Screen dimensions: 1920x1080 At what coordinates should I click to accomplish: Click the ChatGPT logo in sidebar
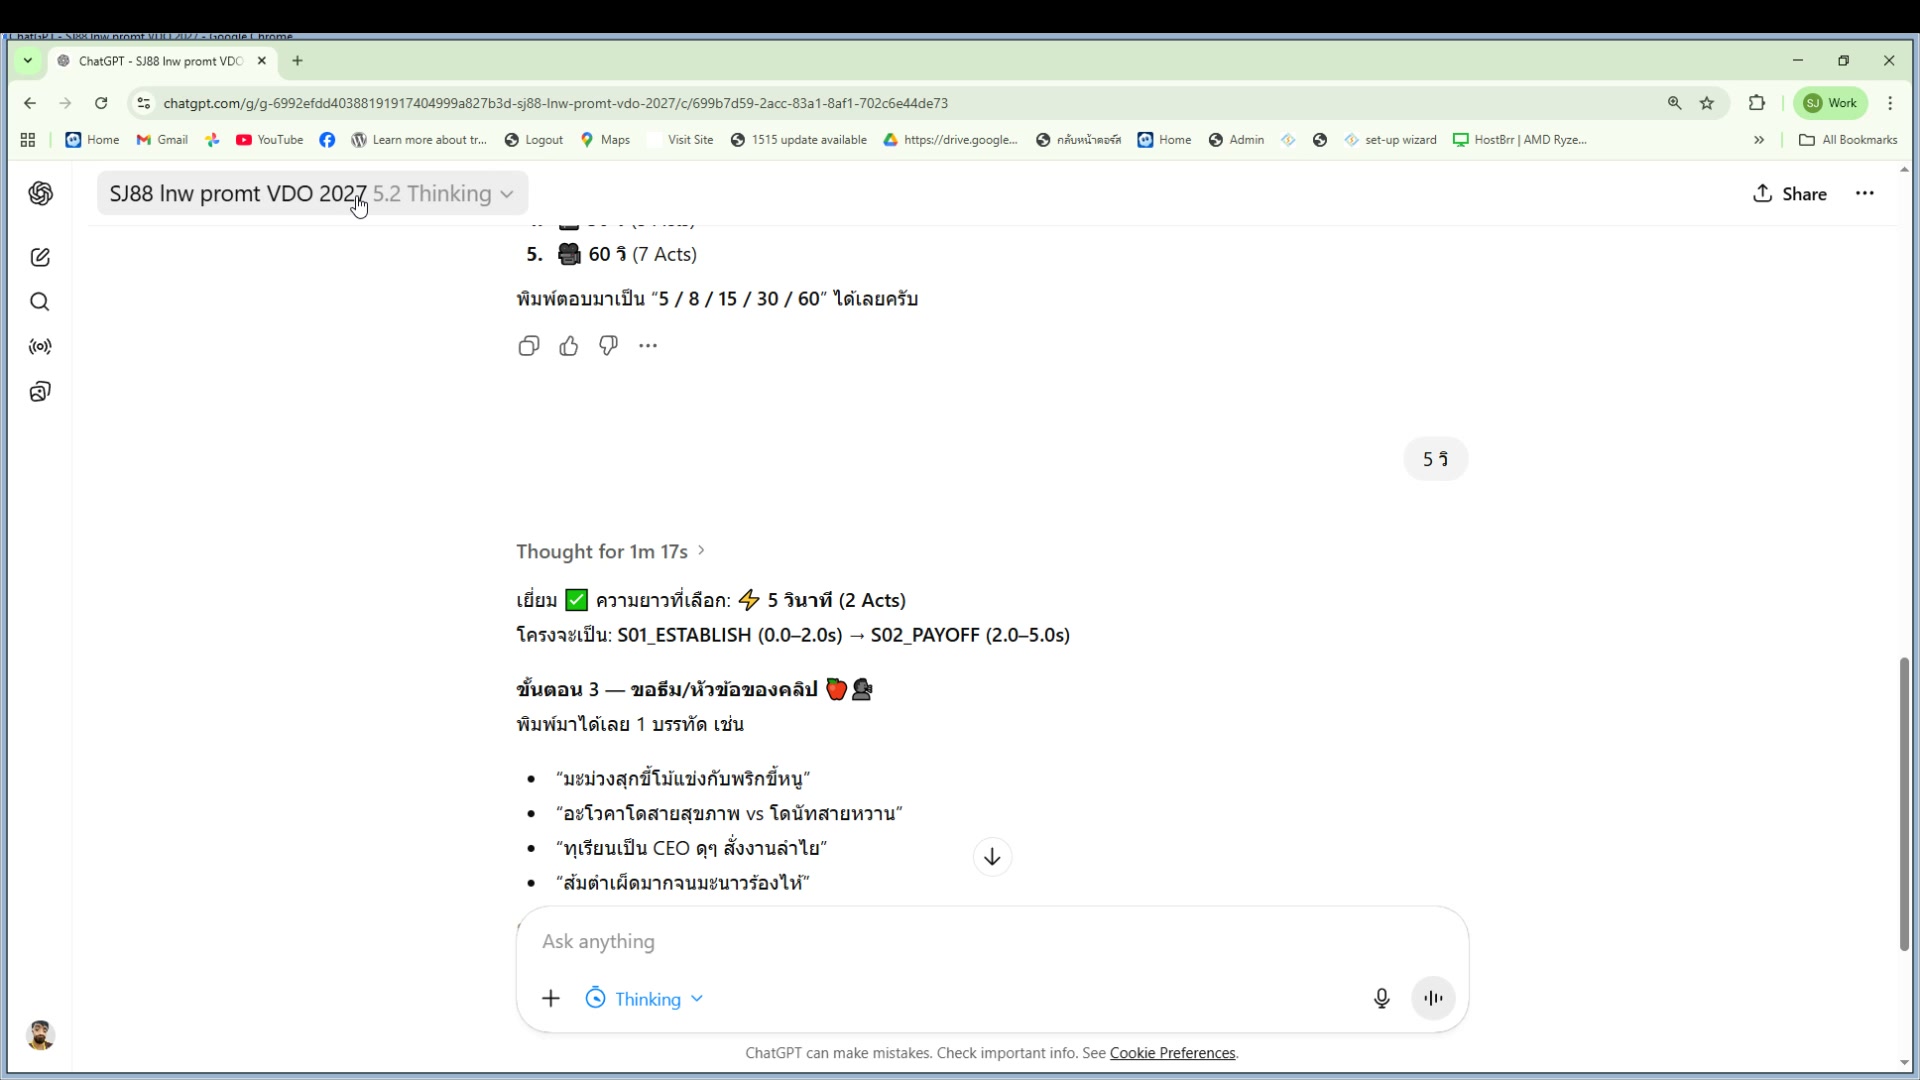[x=40, y=194]
